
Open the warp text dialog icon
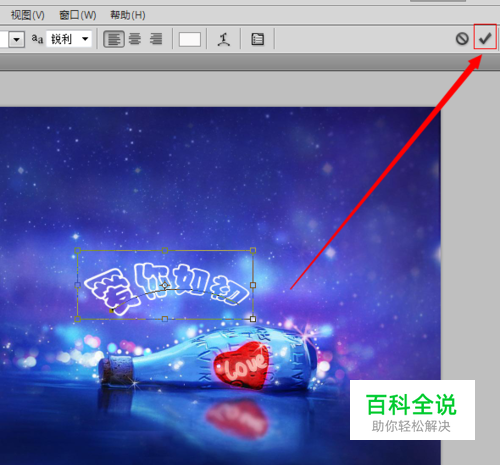(x=224, y=39)
